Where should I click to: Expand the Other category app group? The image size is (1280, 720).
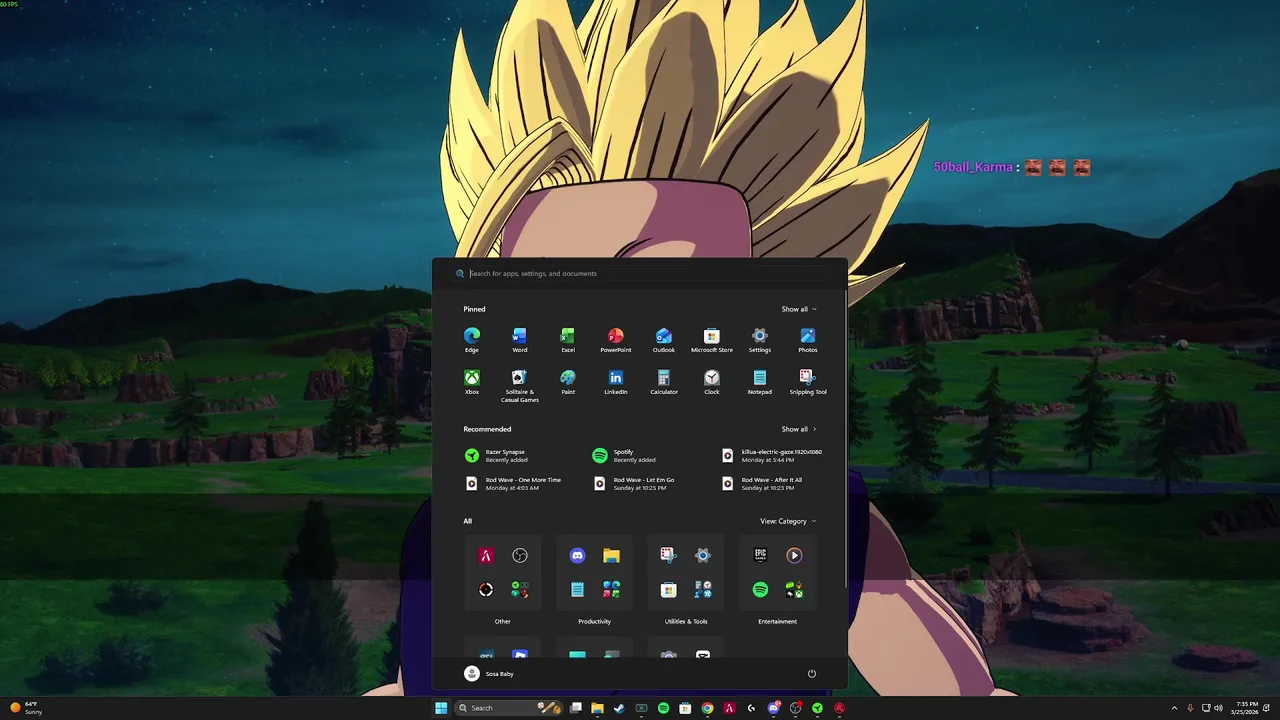click(520, 590)
